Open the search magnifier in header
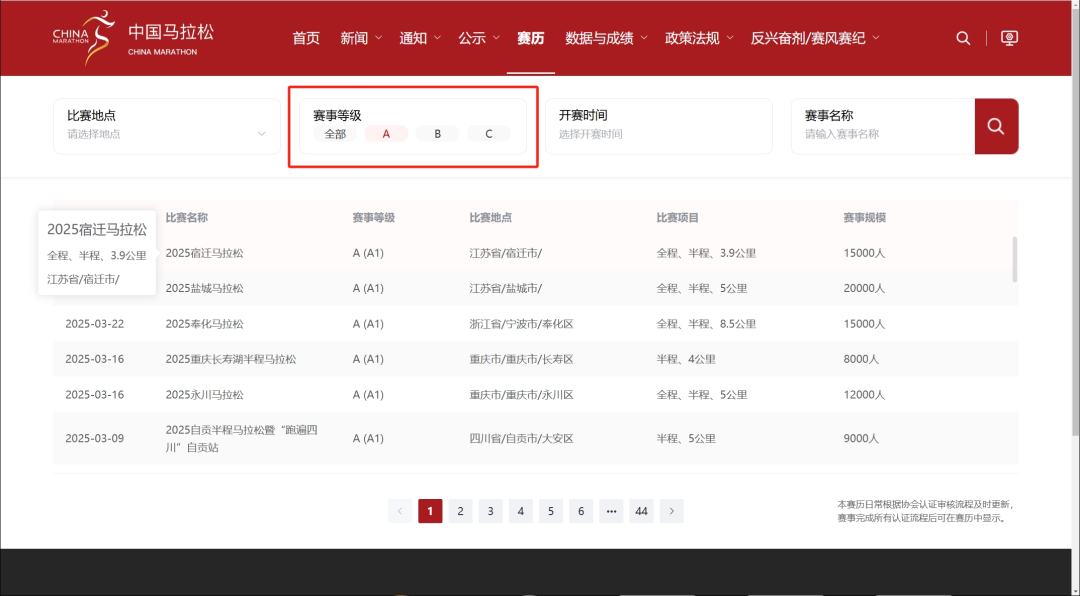Image resolution: width=1080 pixels, height=596 pixels. point(963,39)
